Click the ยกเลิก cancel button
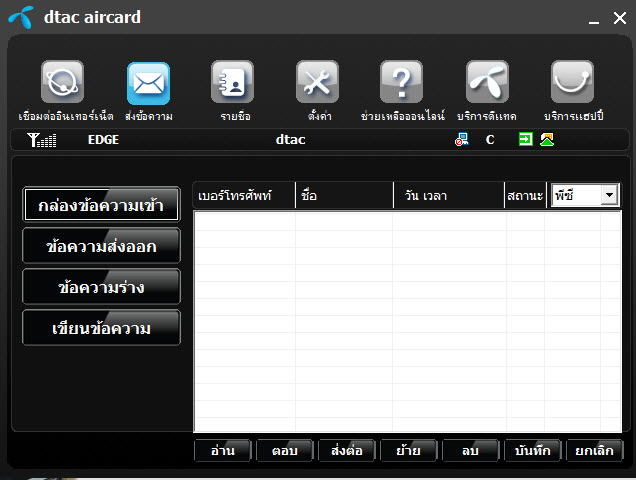This screenshot has height=480, width=636. coord(594,451)
